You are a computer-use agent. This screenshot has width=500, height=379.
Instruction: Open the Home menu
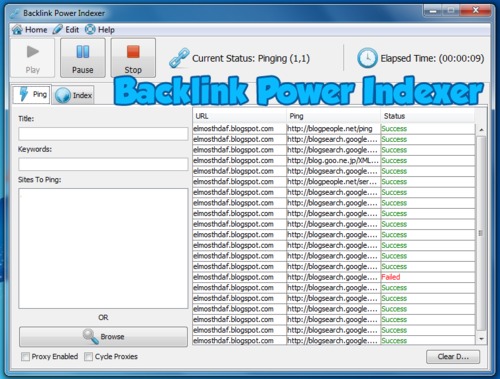click(x=30, y=30)
